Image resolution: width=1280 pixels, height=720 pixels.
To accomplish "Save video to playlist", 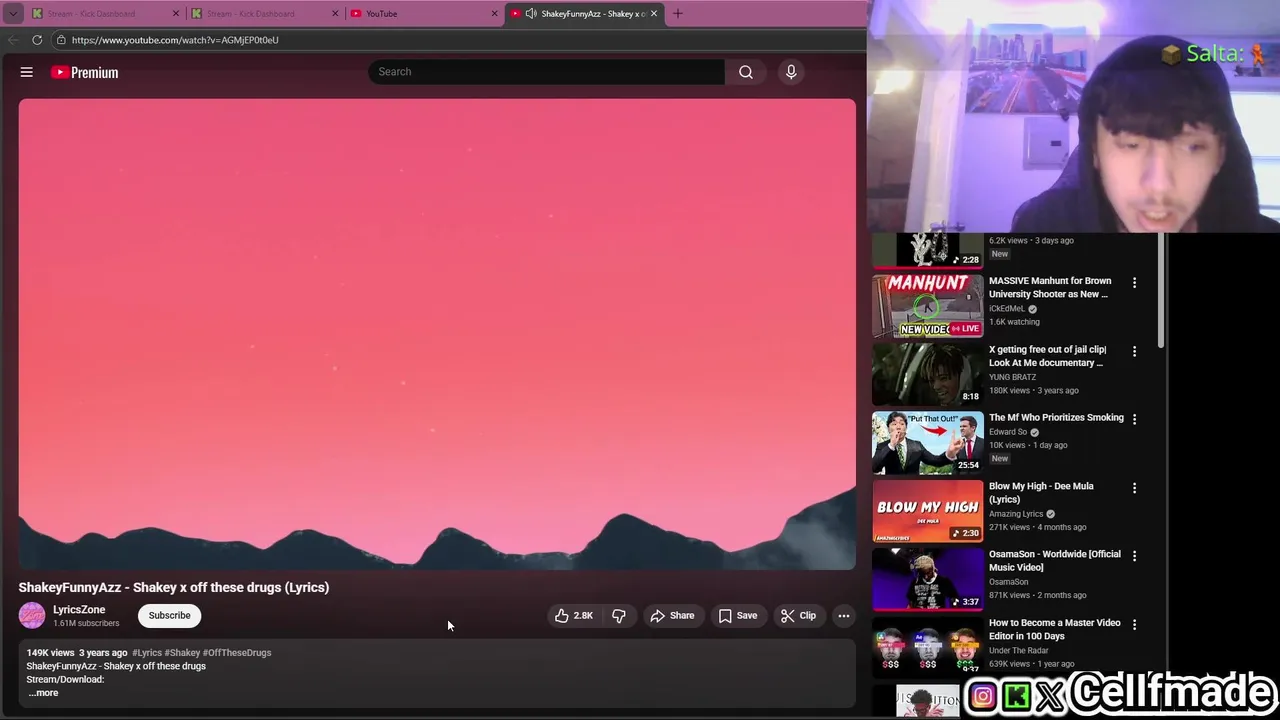I will (738, 615).
